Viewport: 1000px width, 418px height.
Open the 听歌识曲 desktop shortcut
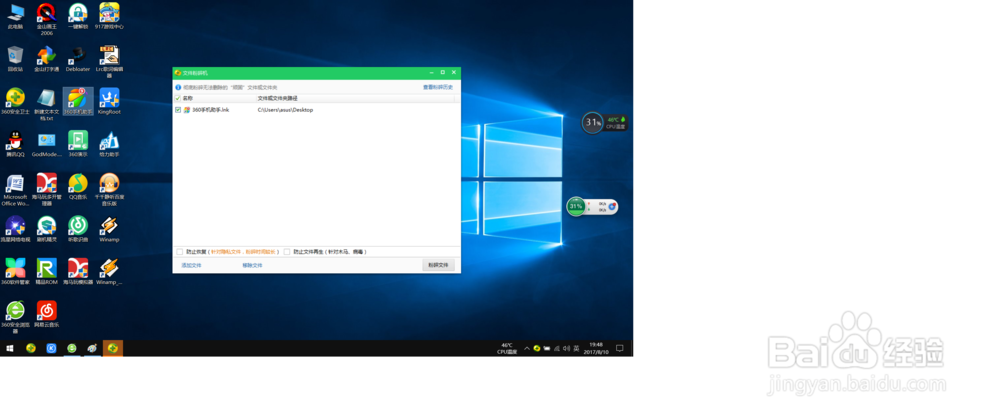pos(78,229)
